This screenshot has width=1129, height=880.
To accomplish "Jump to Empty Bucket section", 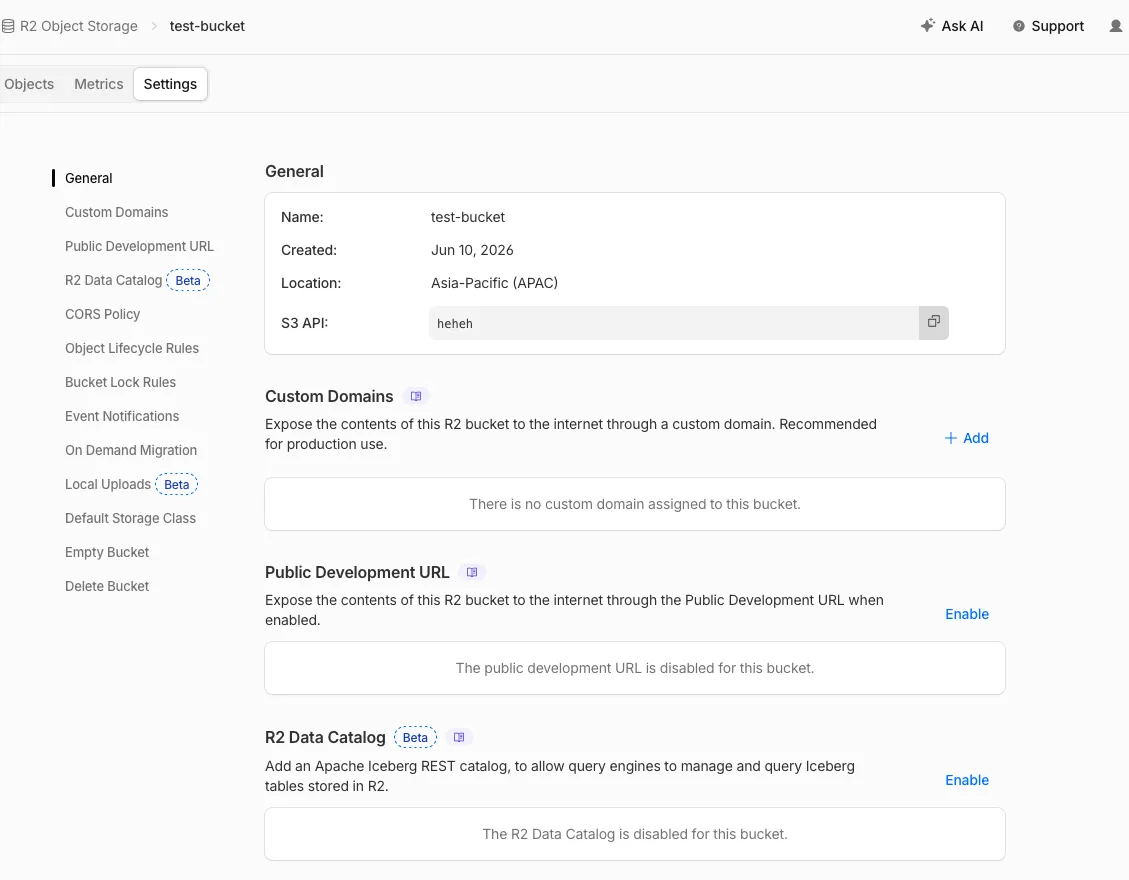I will coord(107,552).
